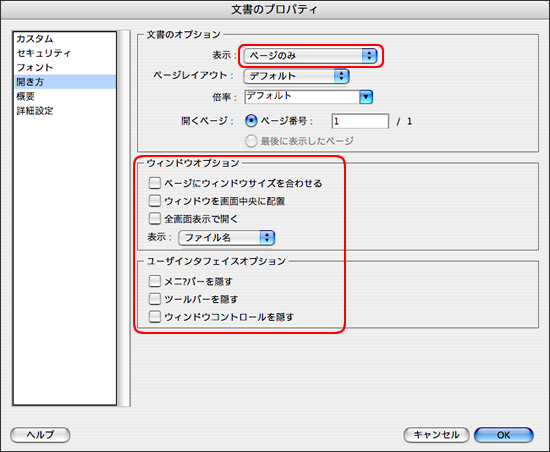The height and width of the screenshot is (452, 550).
Task: Enable ツールバーを隠す checkbox
Action: tap(154, 299)
